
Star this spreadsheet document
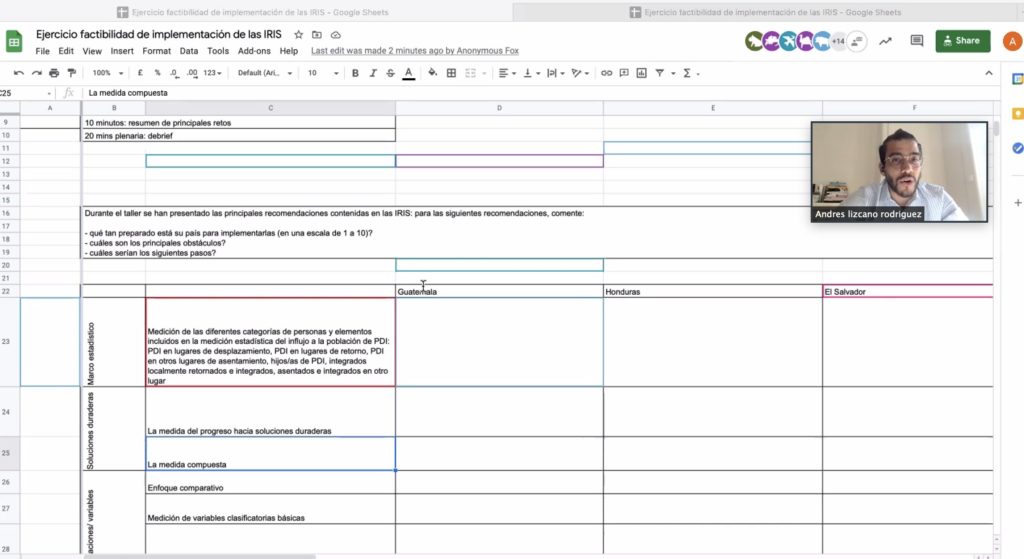pyautogui.click(x=298, y=34)
